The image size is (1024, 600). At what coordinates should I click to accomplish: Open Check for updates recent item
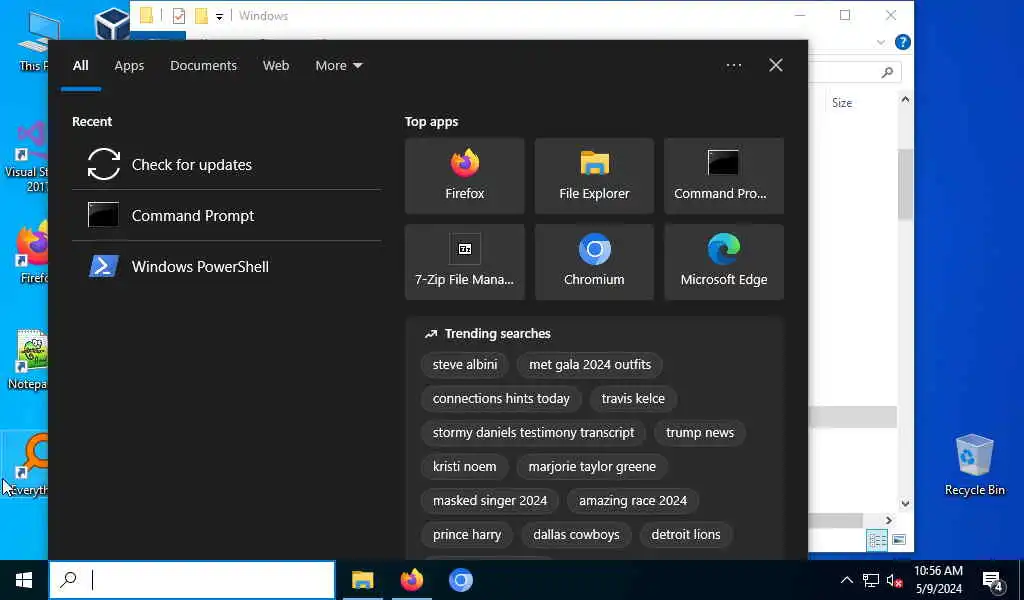coord(227,165)
